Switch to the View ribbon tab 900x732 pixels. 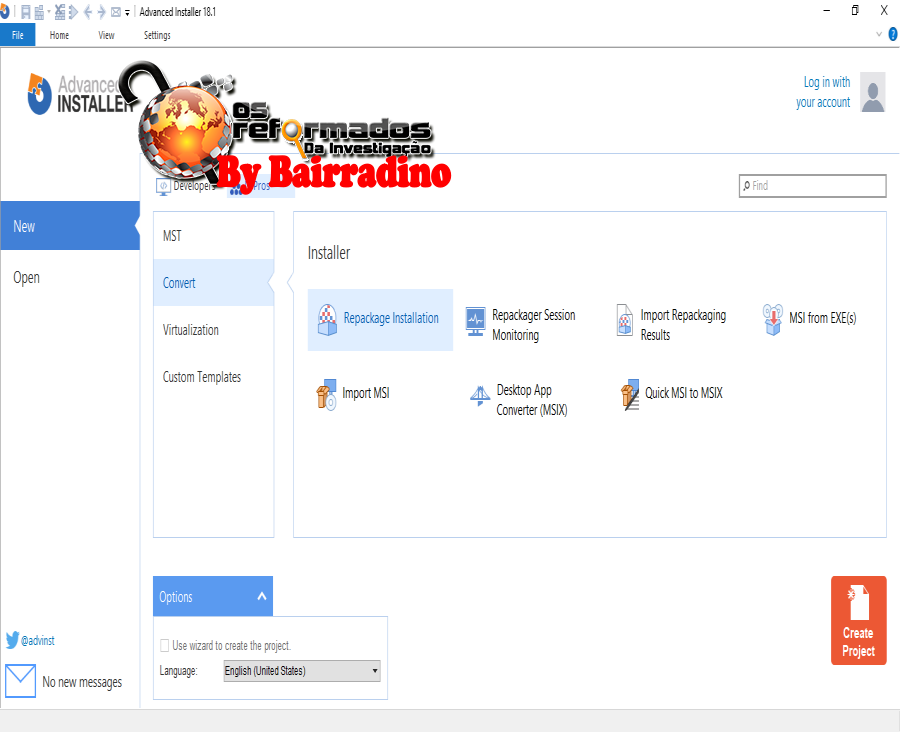pyautogui.click(x=106, y=35)
